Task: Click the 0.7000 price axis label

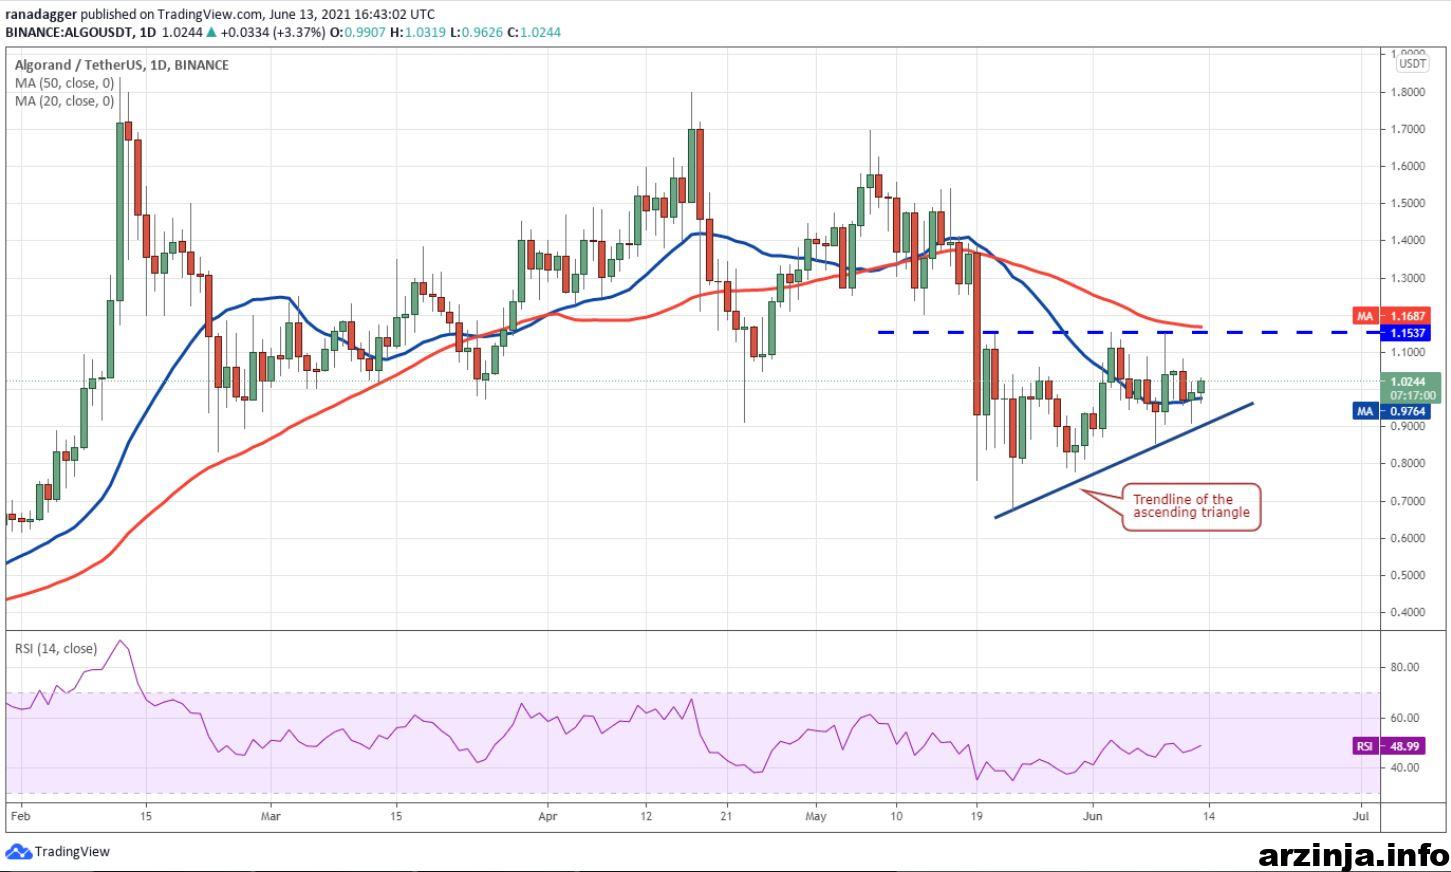Action: 1409,501
